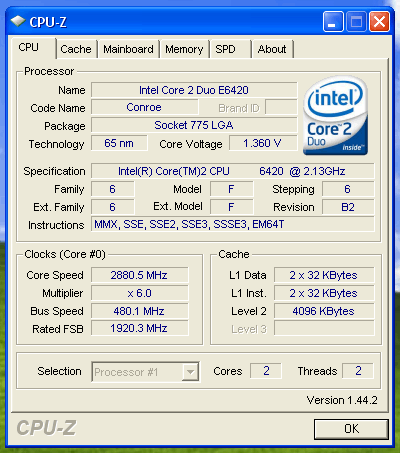Click the Core Voltage value 1.360 V
Screen dimensions: 400x453
(263, 143)
